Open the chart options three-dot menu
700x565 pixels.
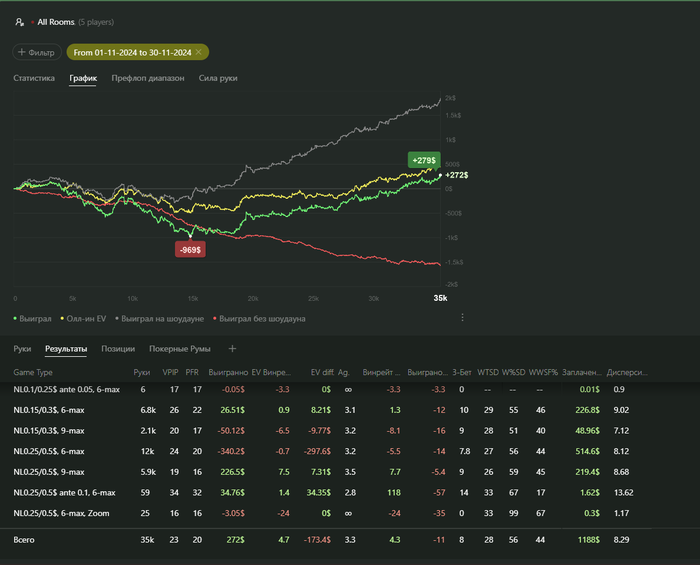click(x=462, y=317)
